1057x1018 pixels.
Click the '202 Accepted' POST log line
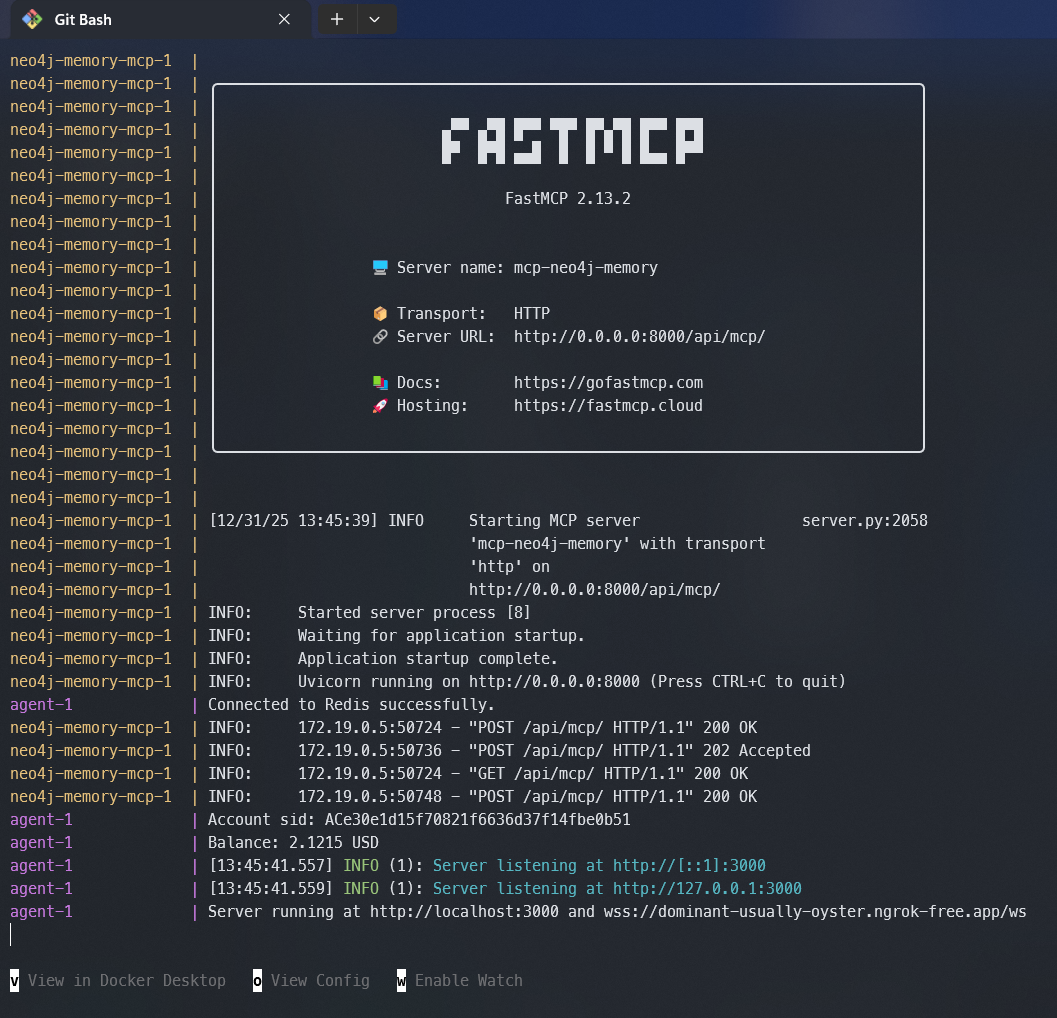pyautogui.click(x=509, y=750)
